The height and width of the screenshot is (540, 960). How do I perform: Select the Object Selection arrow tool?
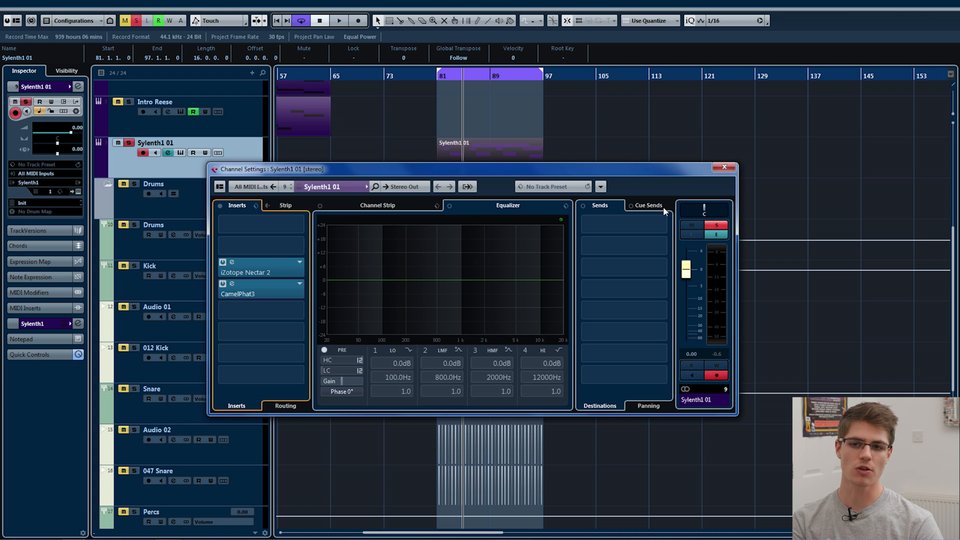coord(378,20)
